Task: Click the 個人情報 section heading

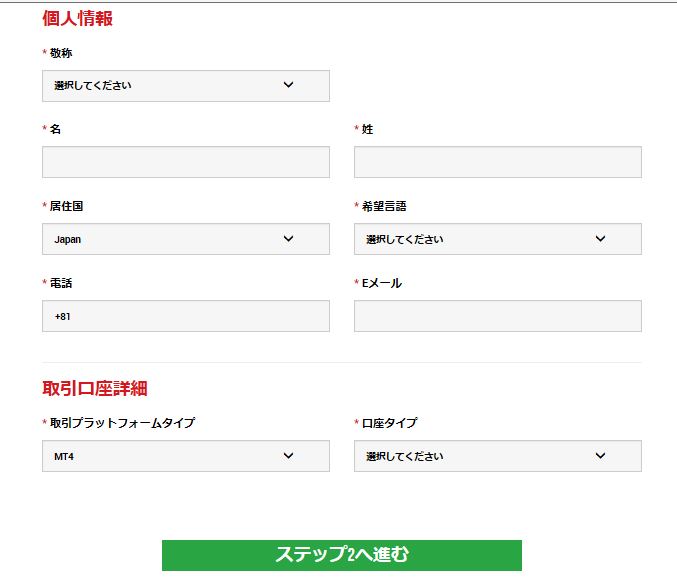Action: pos(77,19)
